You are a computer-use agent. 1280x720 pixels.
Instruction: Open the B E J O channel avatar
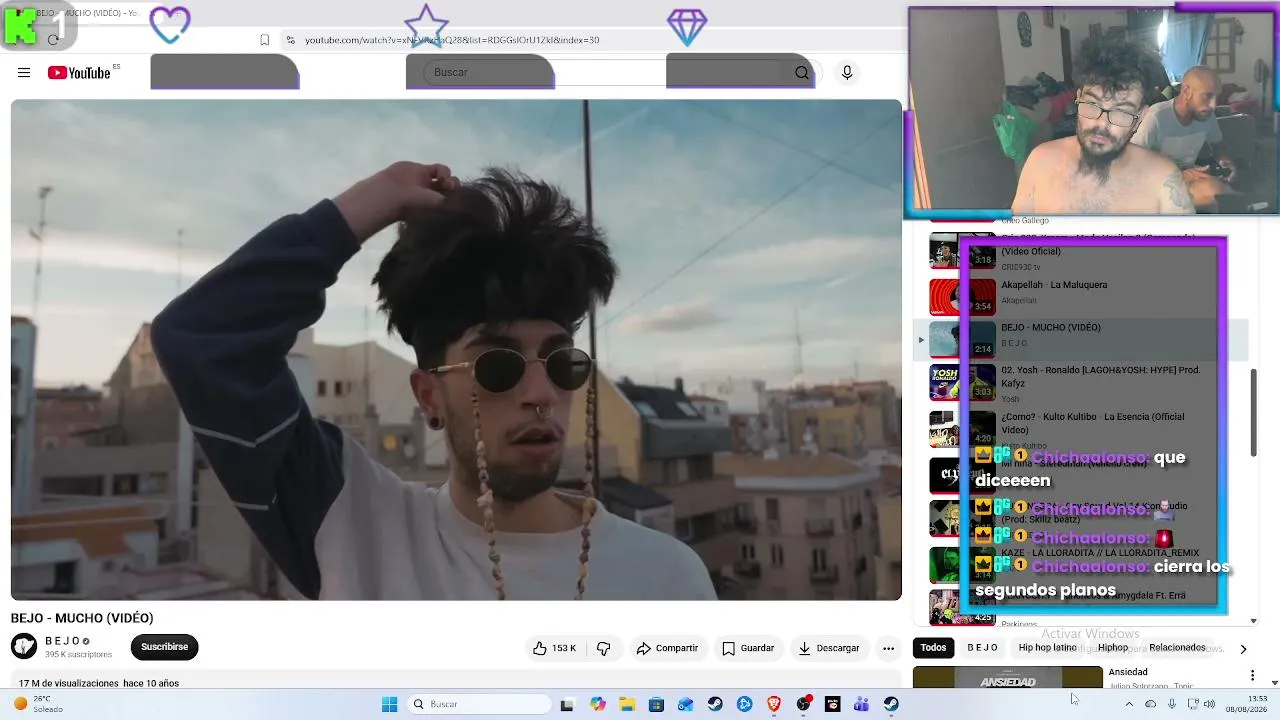click(24, 646)
